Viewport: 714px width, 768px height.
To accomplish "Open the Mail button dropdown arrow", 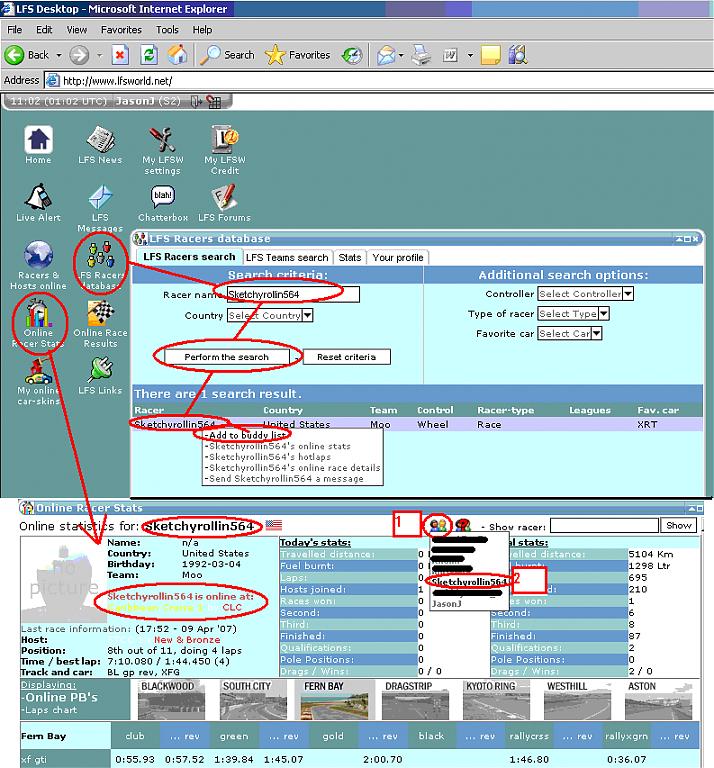I will coord(401,55).
